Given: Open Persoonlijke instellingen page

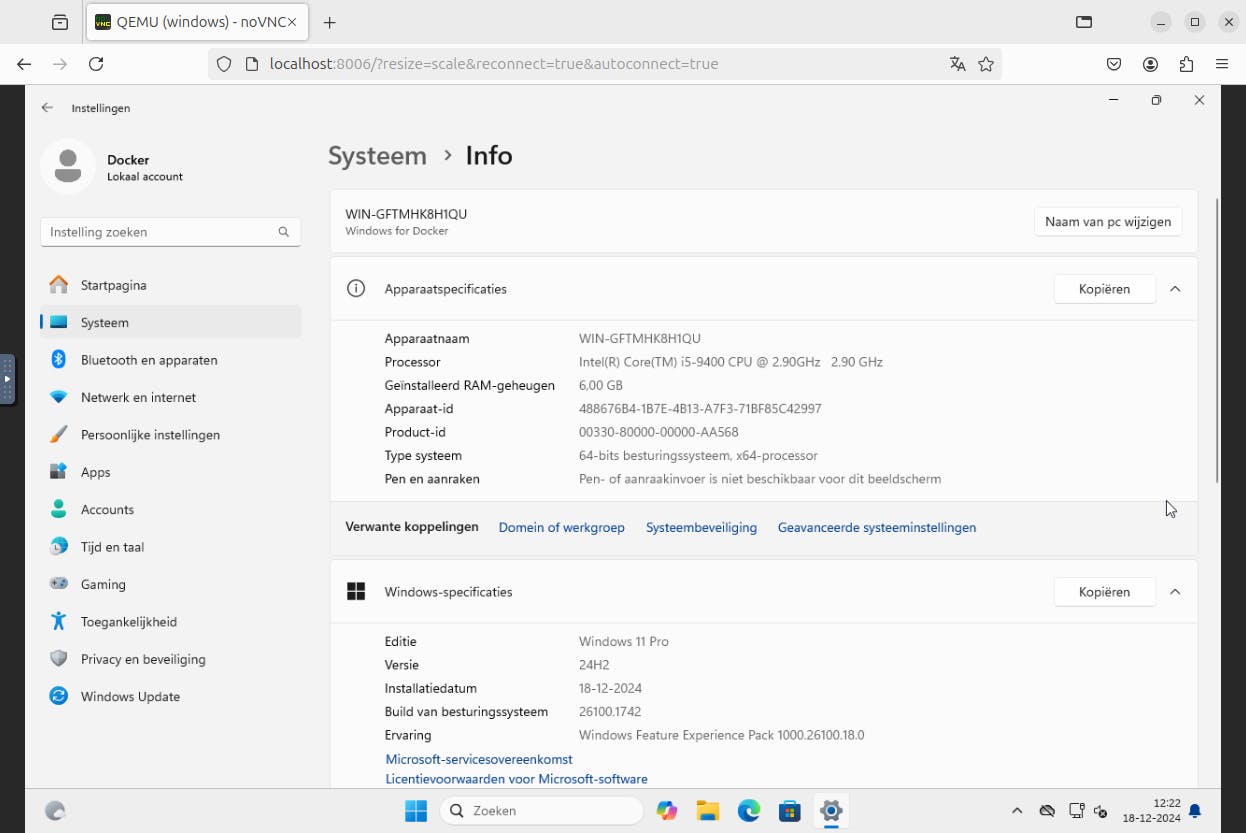Looking at the screenshot, I should (x=170, y=435).
